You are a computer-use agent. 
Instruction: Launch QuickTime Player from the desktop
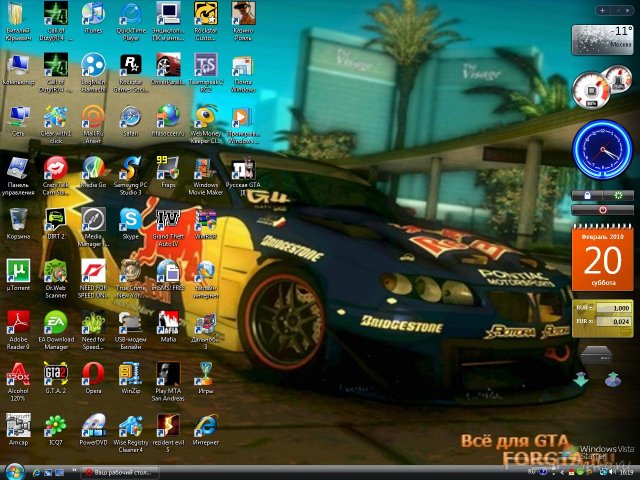[130, 14]
